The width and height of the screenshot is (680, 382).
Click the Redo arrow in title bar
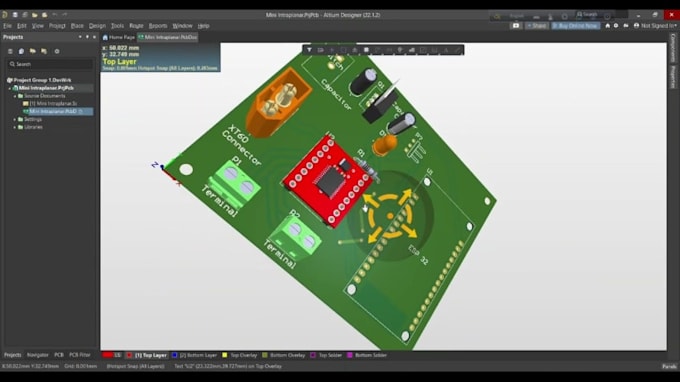coord(64,15)
